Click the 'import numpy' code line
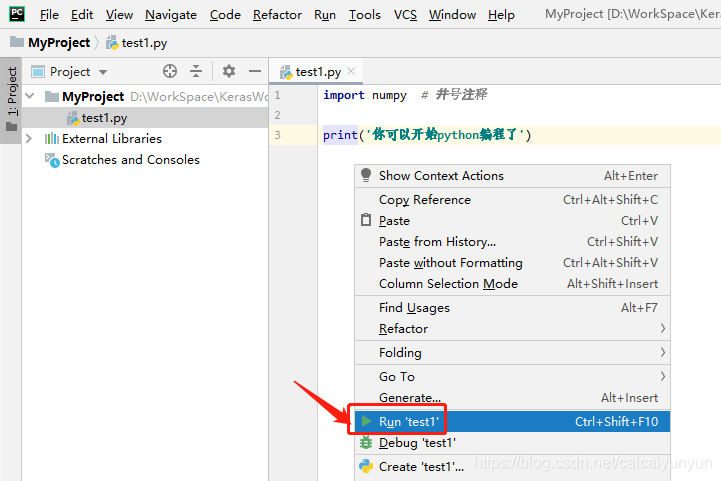721x481 pixels. point(365,95)
